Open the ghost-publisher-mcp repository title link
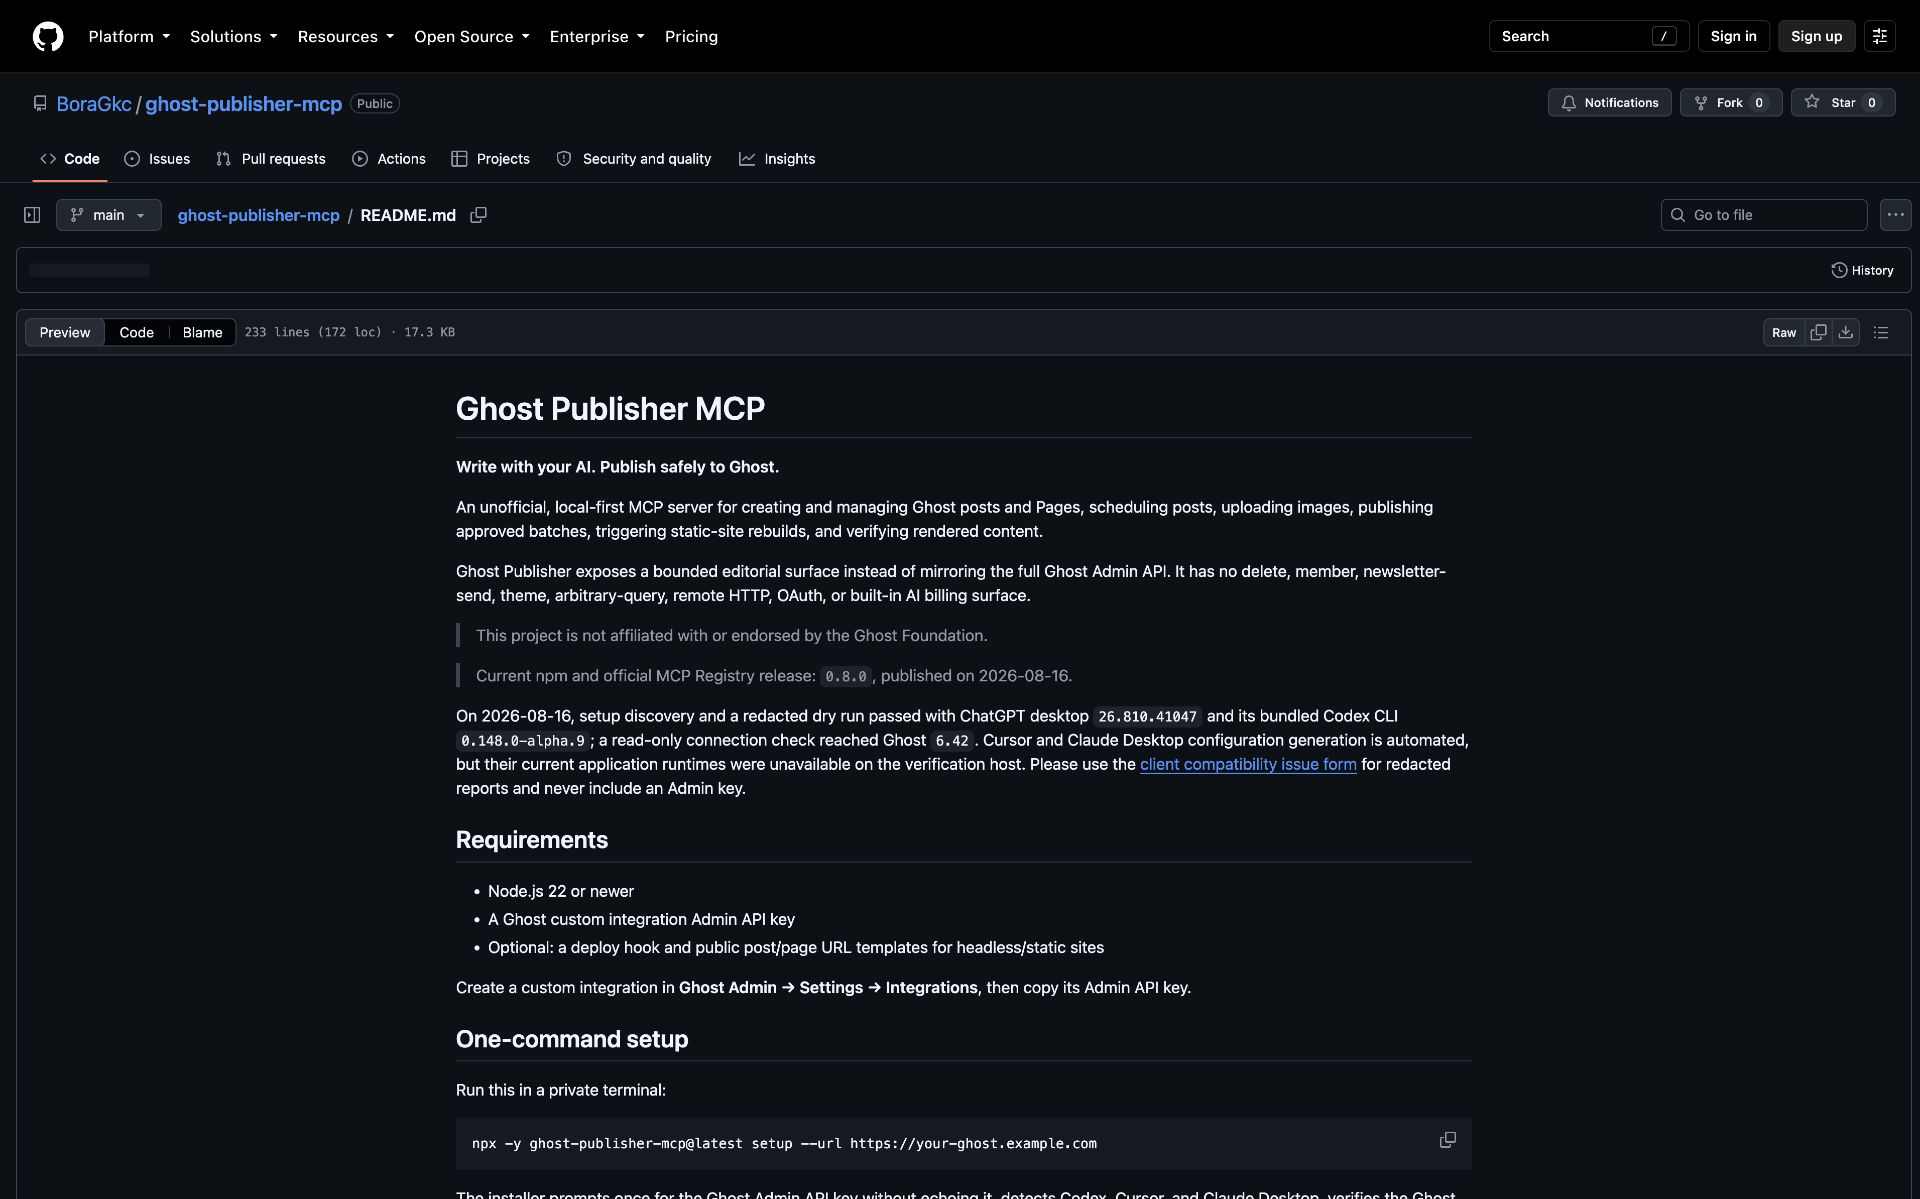 tap(243, 103)
